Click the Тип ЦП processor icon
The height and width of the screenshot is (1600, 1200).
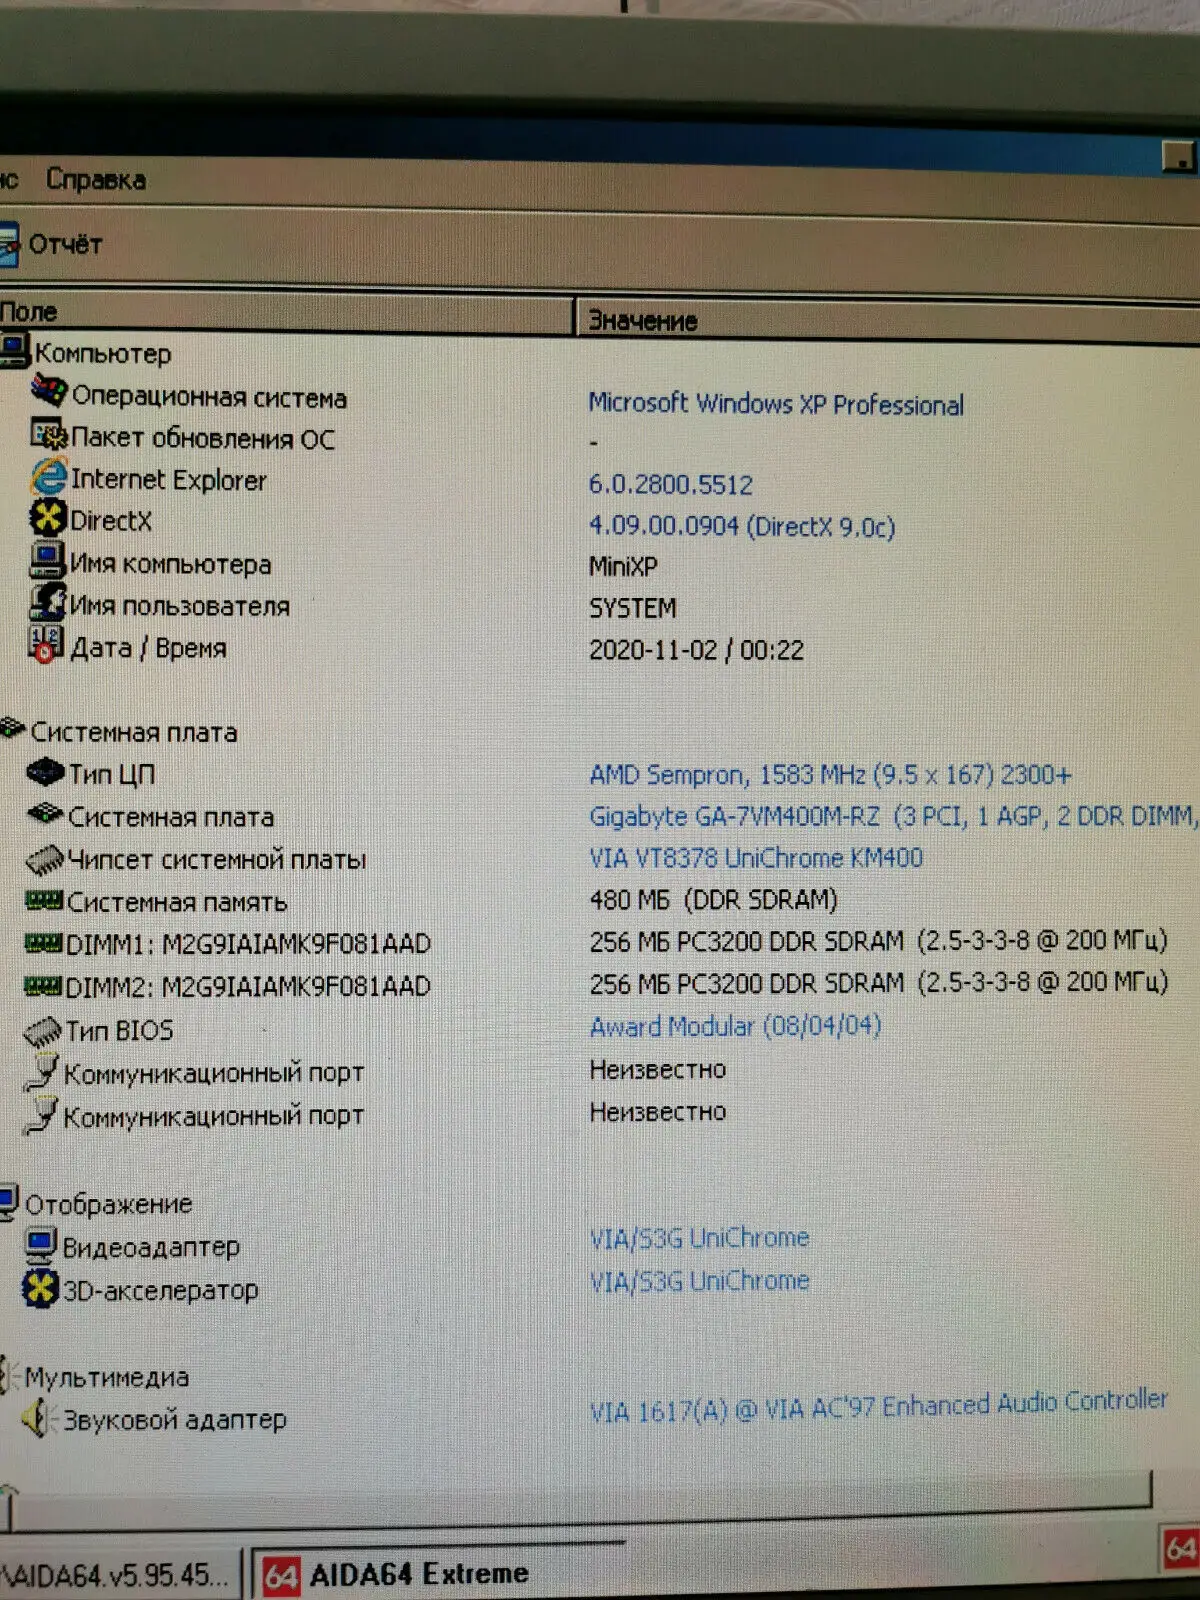[45, 772]
